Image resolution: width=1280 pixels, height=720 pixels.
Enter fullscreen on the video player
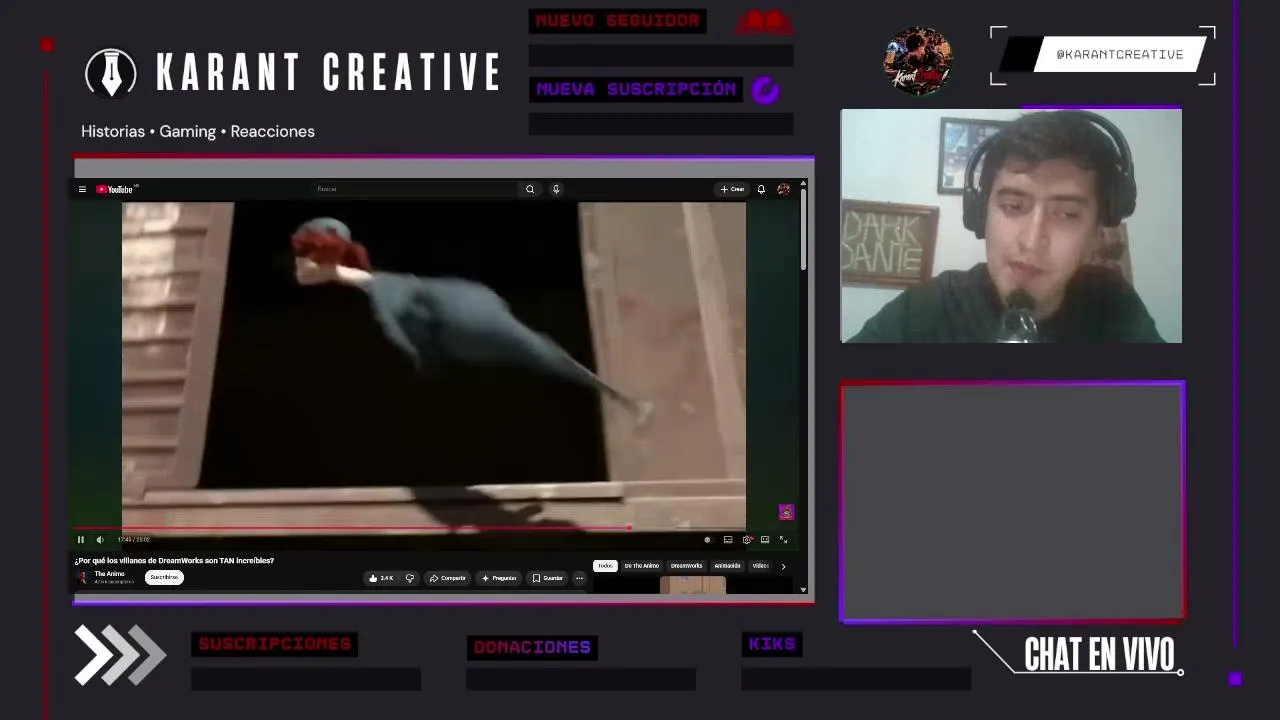pos(783,540)
